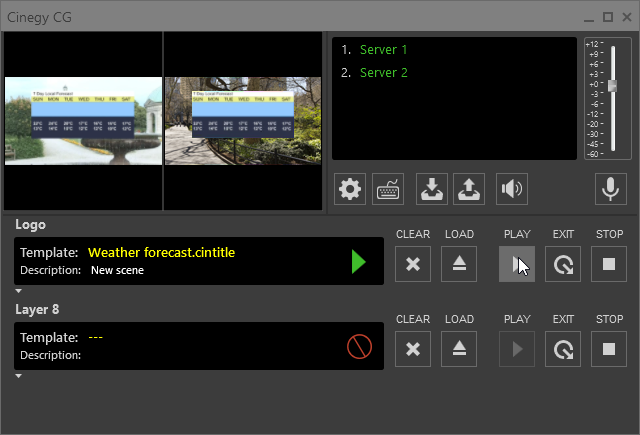Clear the Layer 8 template
The height and width of the screenshot is (435, 640).
pos(413,348)
